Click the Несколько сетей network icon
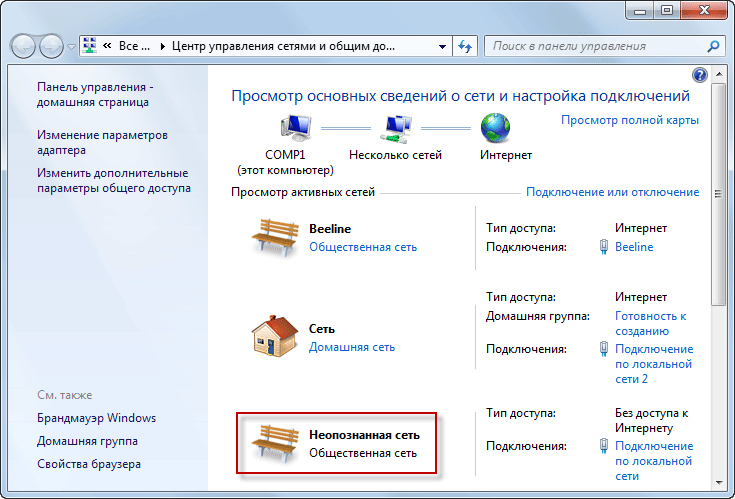This screenshot has width=735, height=499. tap(396, 128)
